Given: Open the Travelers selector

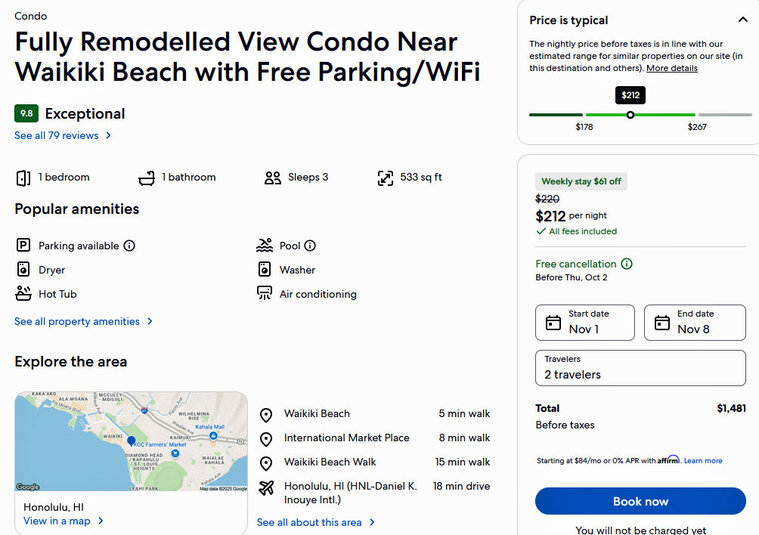Looking at the screenshot, I should (x=640, y=368).
